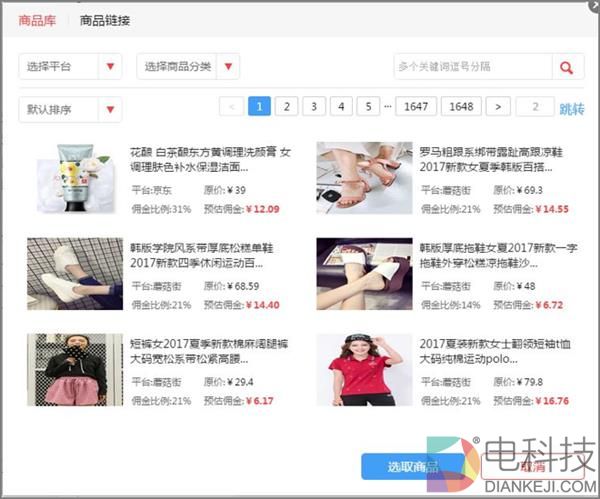The width and height of the screenshot is (600, 499).
Task: Click the 佣金比例:31% commission rate
Action: pyautogui.click(x=161, y=209)
